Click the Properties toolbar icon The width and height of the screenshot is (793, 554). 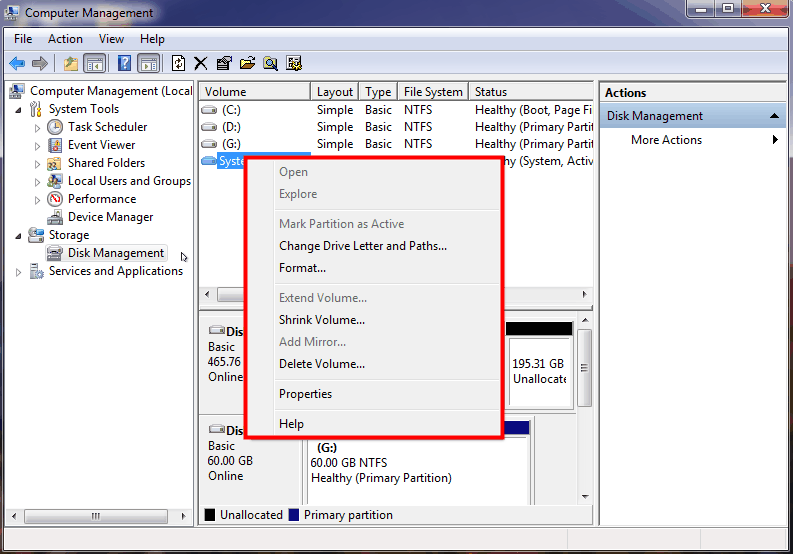point(224,63)
